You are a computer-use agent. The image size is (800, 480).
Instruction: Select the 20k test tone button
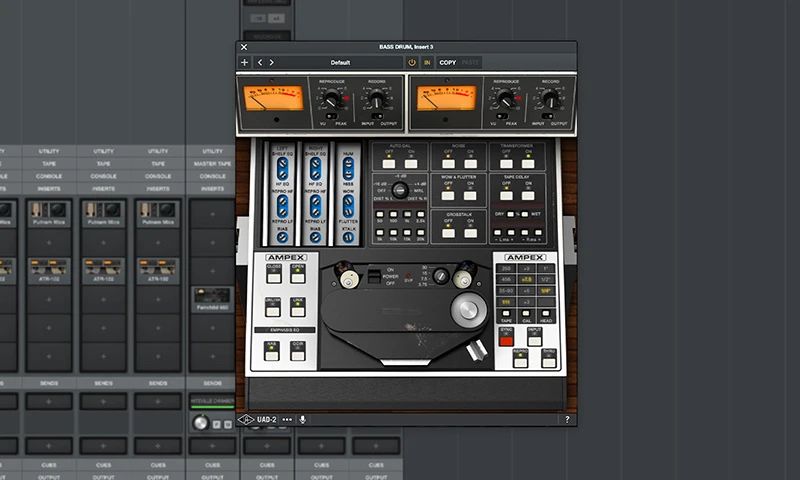pos(420,233)
